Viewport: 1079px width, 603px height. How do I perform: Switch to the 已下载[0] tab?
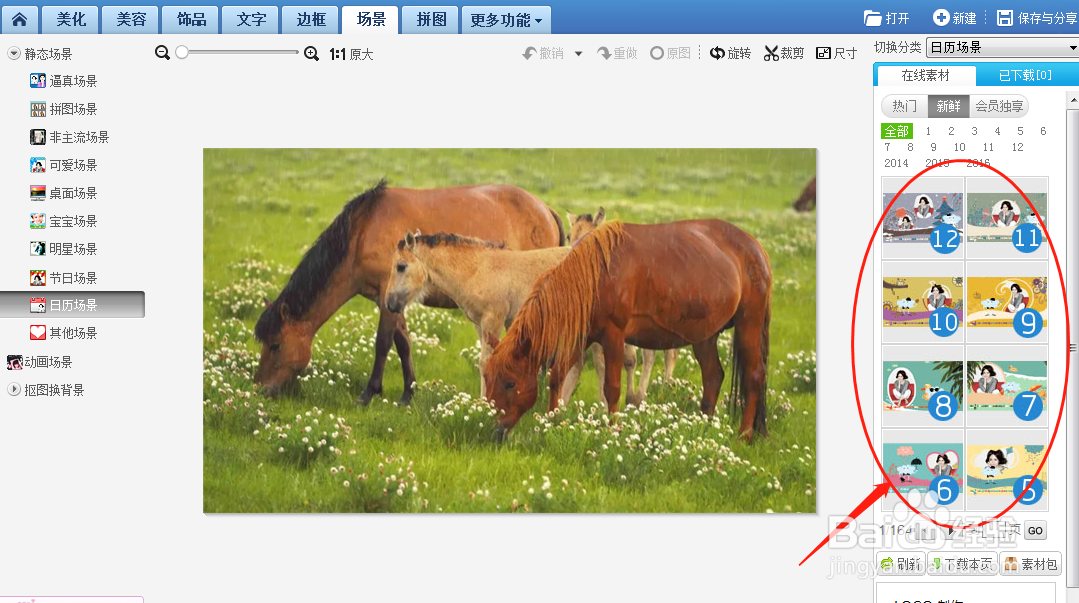coord(1025,75)
